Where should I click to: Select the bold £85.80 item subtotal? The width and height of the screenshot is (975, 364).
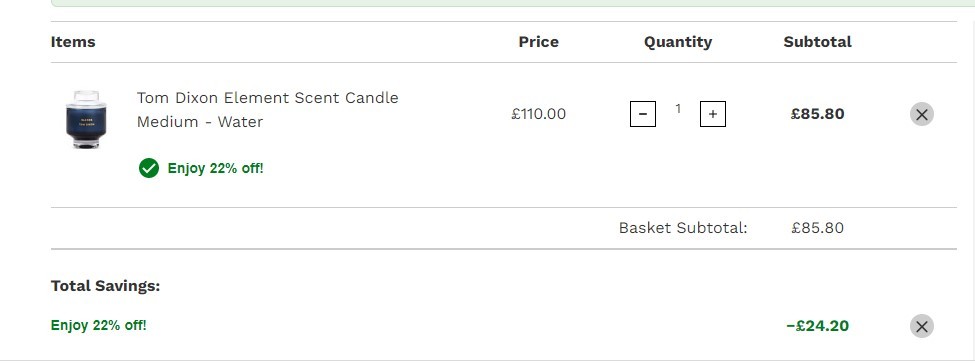pos(817,114)
